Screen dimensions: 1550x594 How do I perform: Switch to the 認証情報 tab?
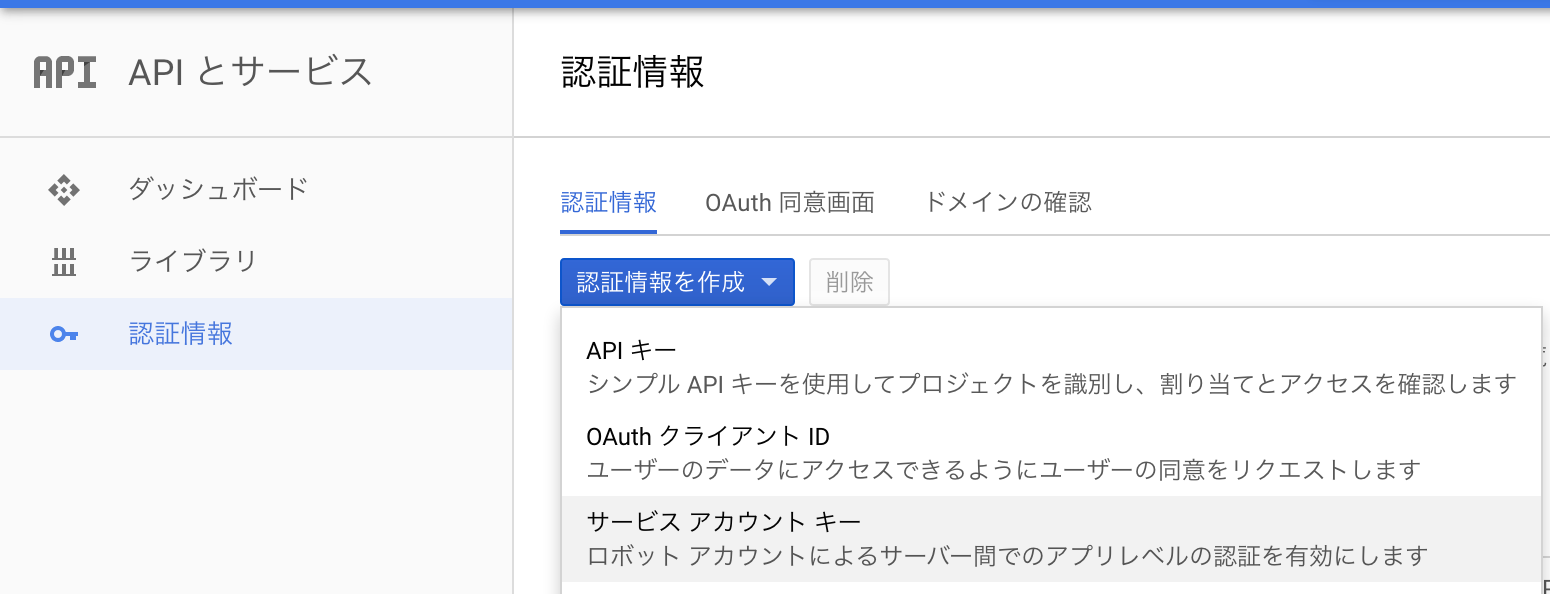608,203
